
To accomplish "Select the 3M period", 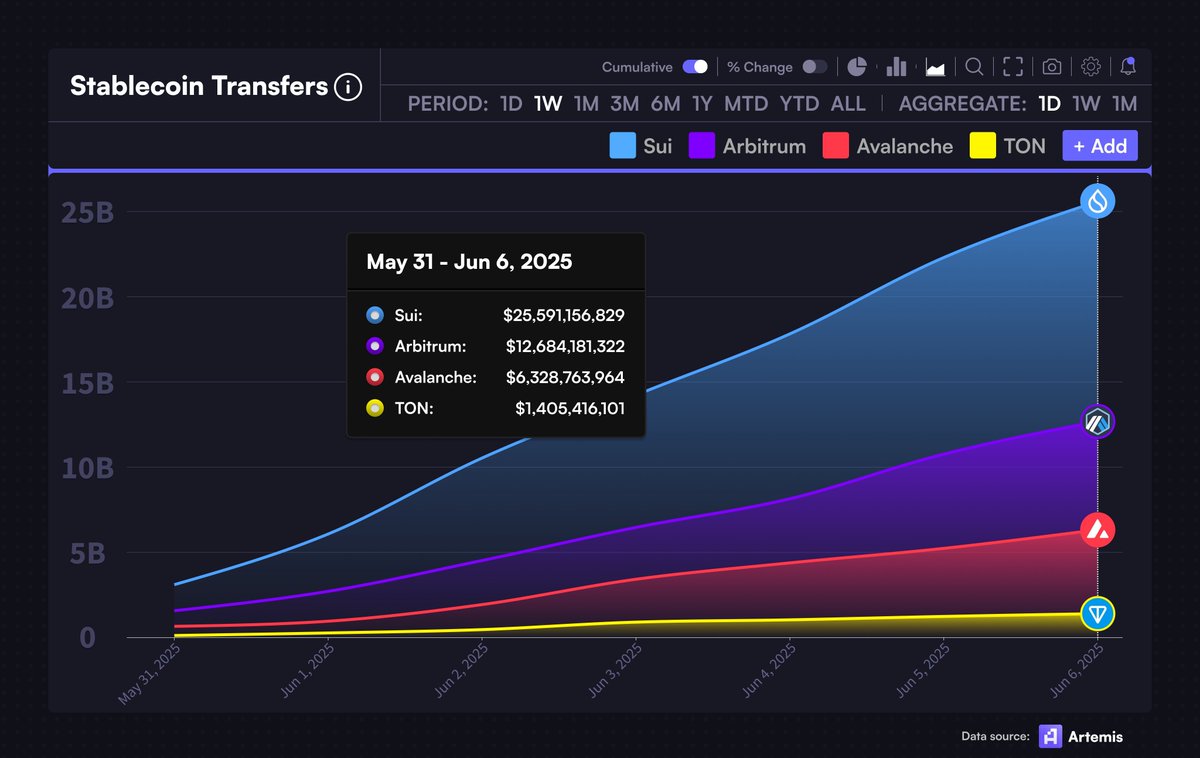I will (624, 104).
